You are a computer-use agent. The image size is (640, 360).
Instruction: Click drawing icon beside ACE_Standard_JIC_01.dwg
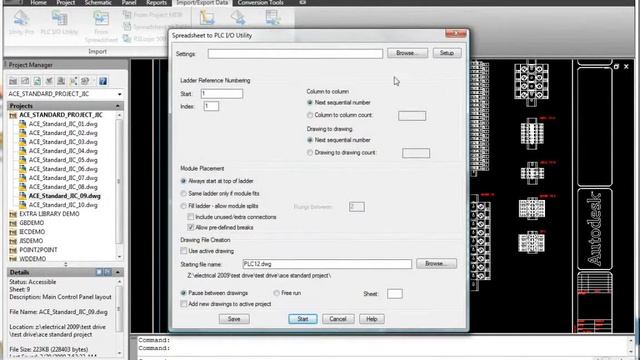[22, 124]
